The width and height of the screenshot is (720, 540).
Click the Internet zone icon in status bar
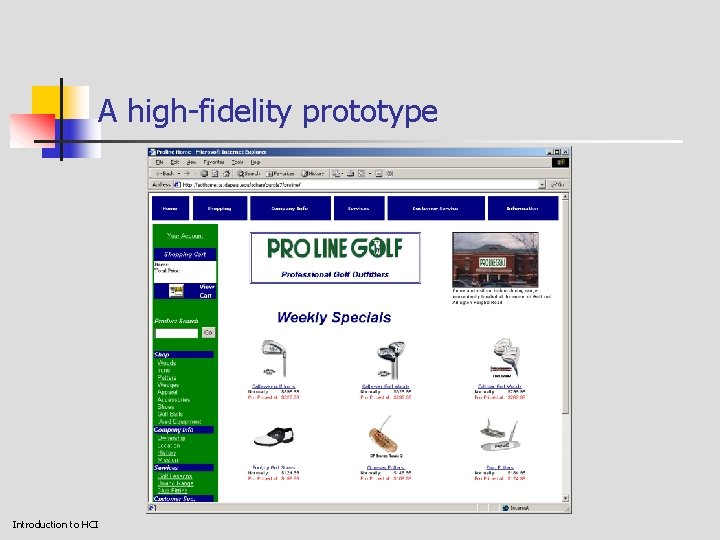tap(506, 508)
